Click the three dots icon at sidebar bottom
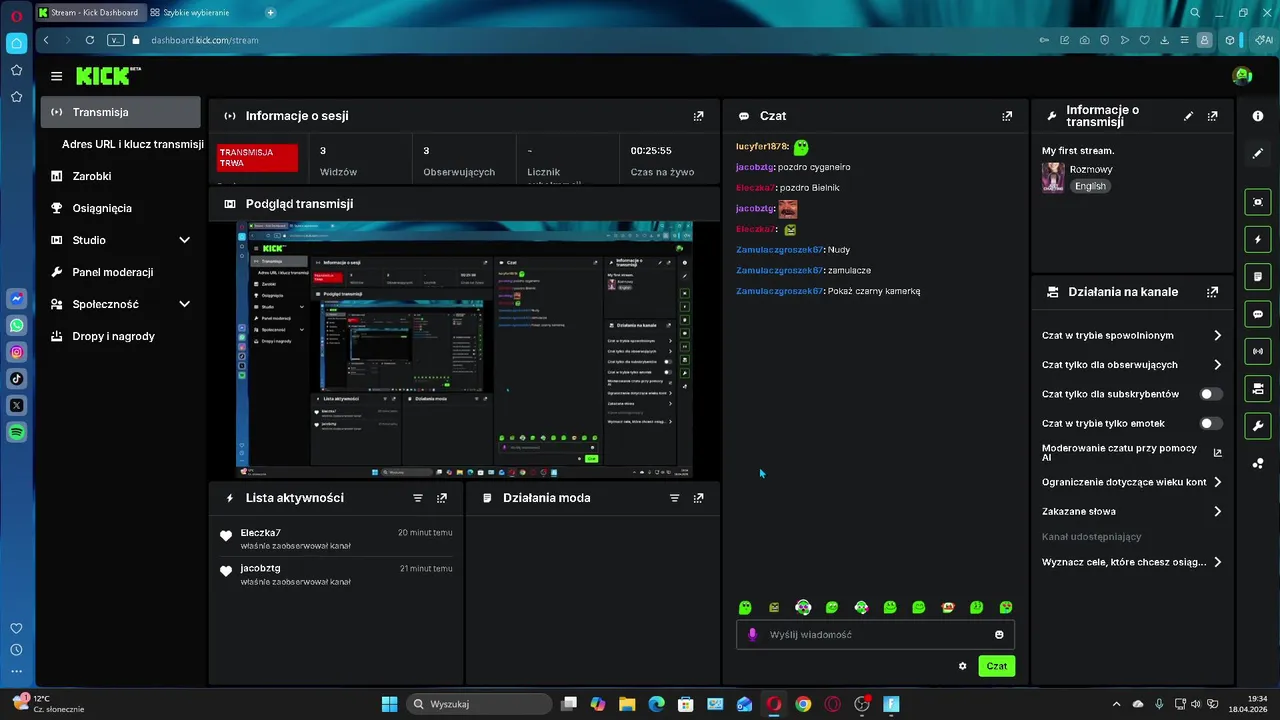 [x=16, y=672]
